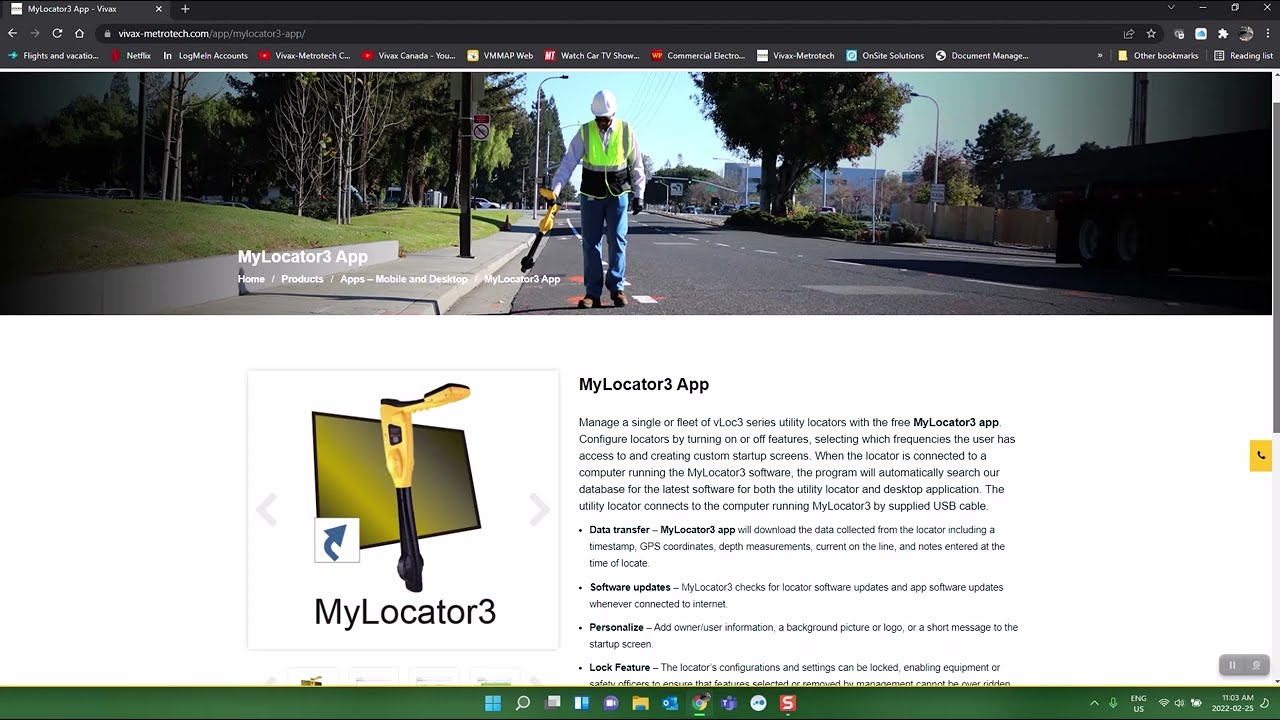Show previous product image arrow
Screen dimensions: 1280x720
(x=267, y=509)
